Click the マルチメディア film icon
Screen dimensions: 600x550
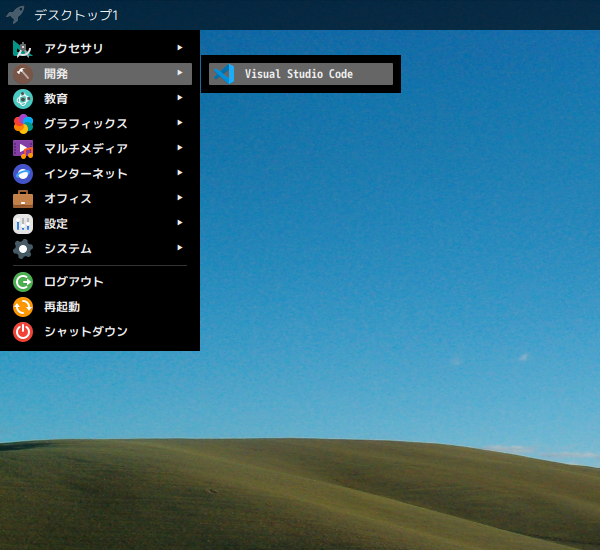pyautogui.click(x=23, y=149)
